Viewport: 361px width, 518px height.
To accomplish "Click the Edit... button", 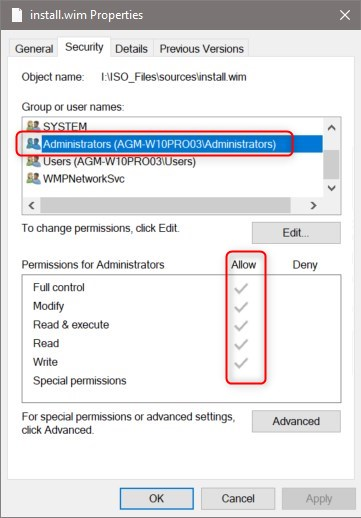I will 296,233.
